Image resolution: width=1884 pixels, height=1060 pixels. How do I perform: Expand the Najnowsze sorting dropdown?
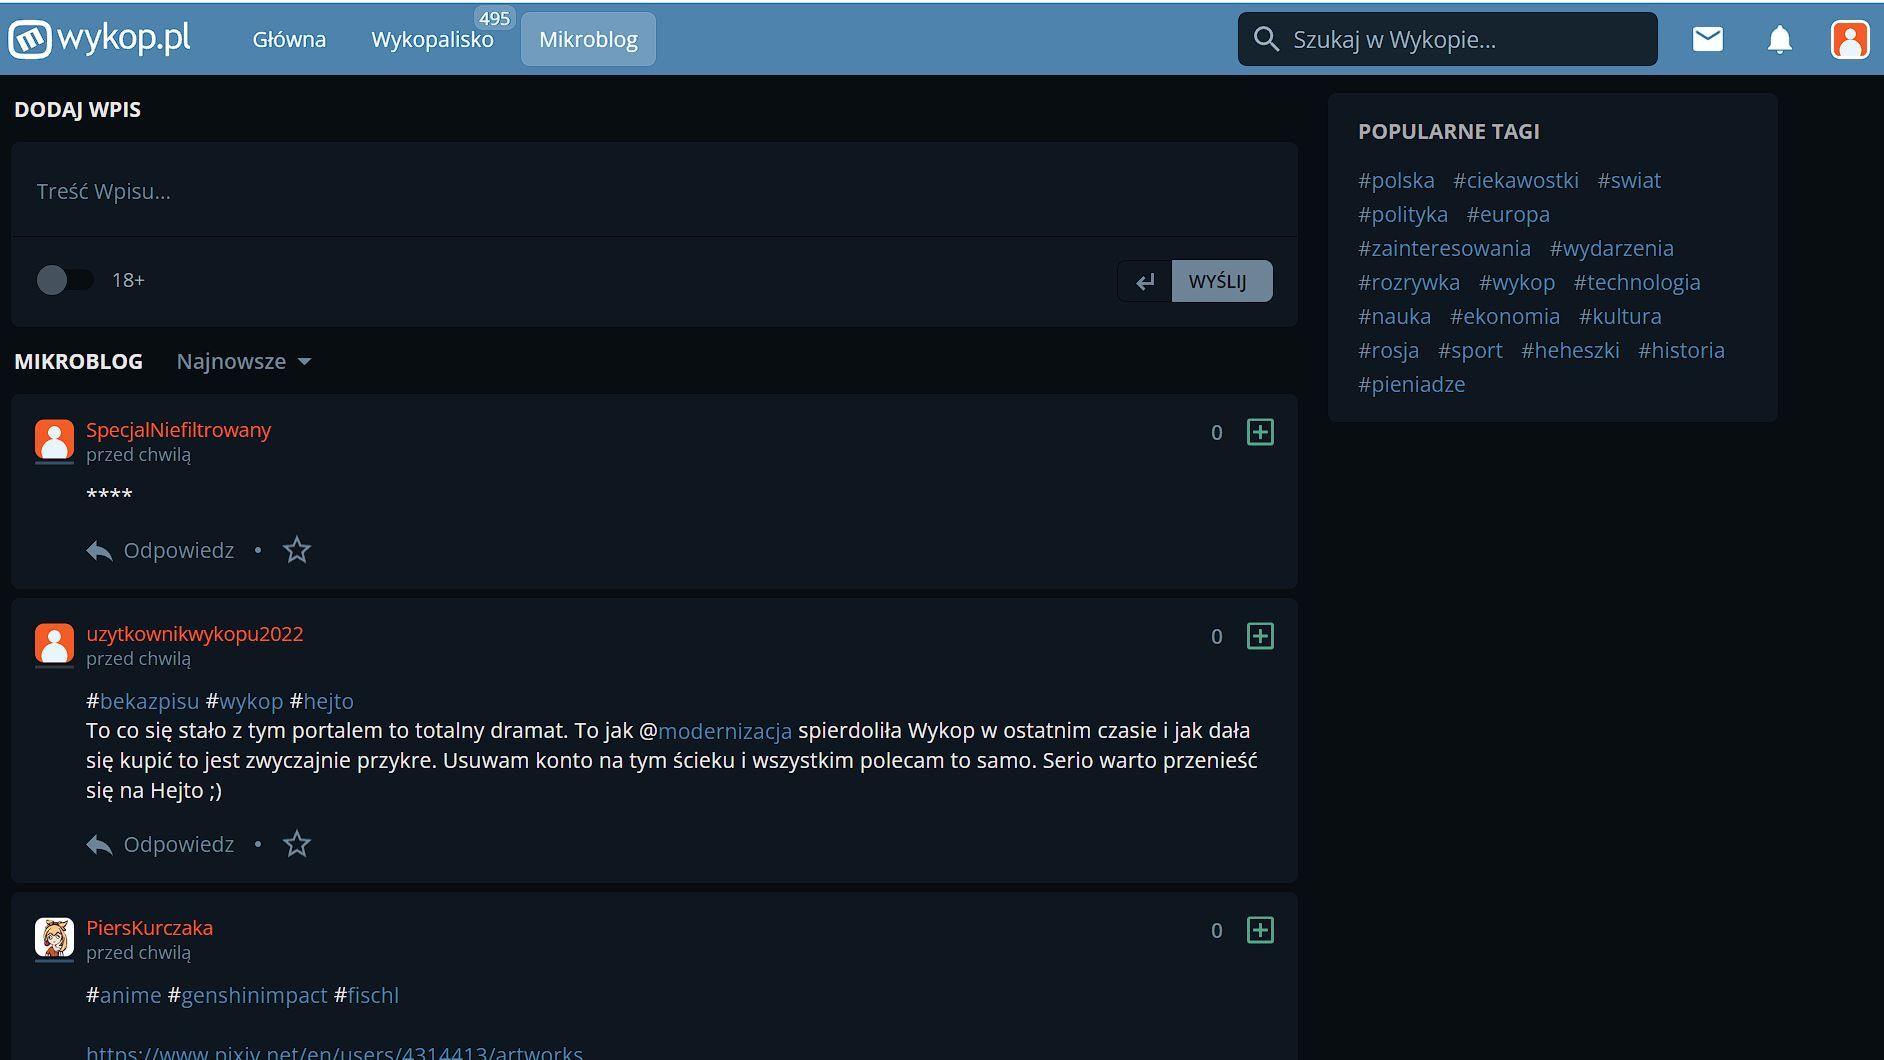click(244, 361)
